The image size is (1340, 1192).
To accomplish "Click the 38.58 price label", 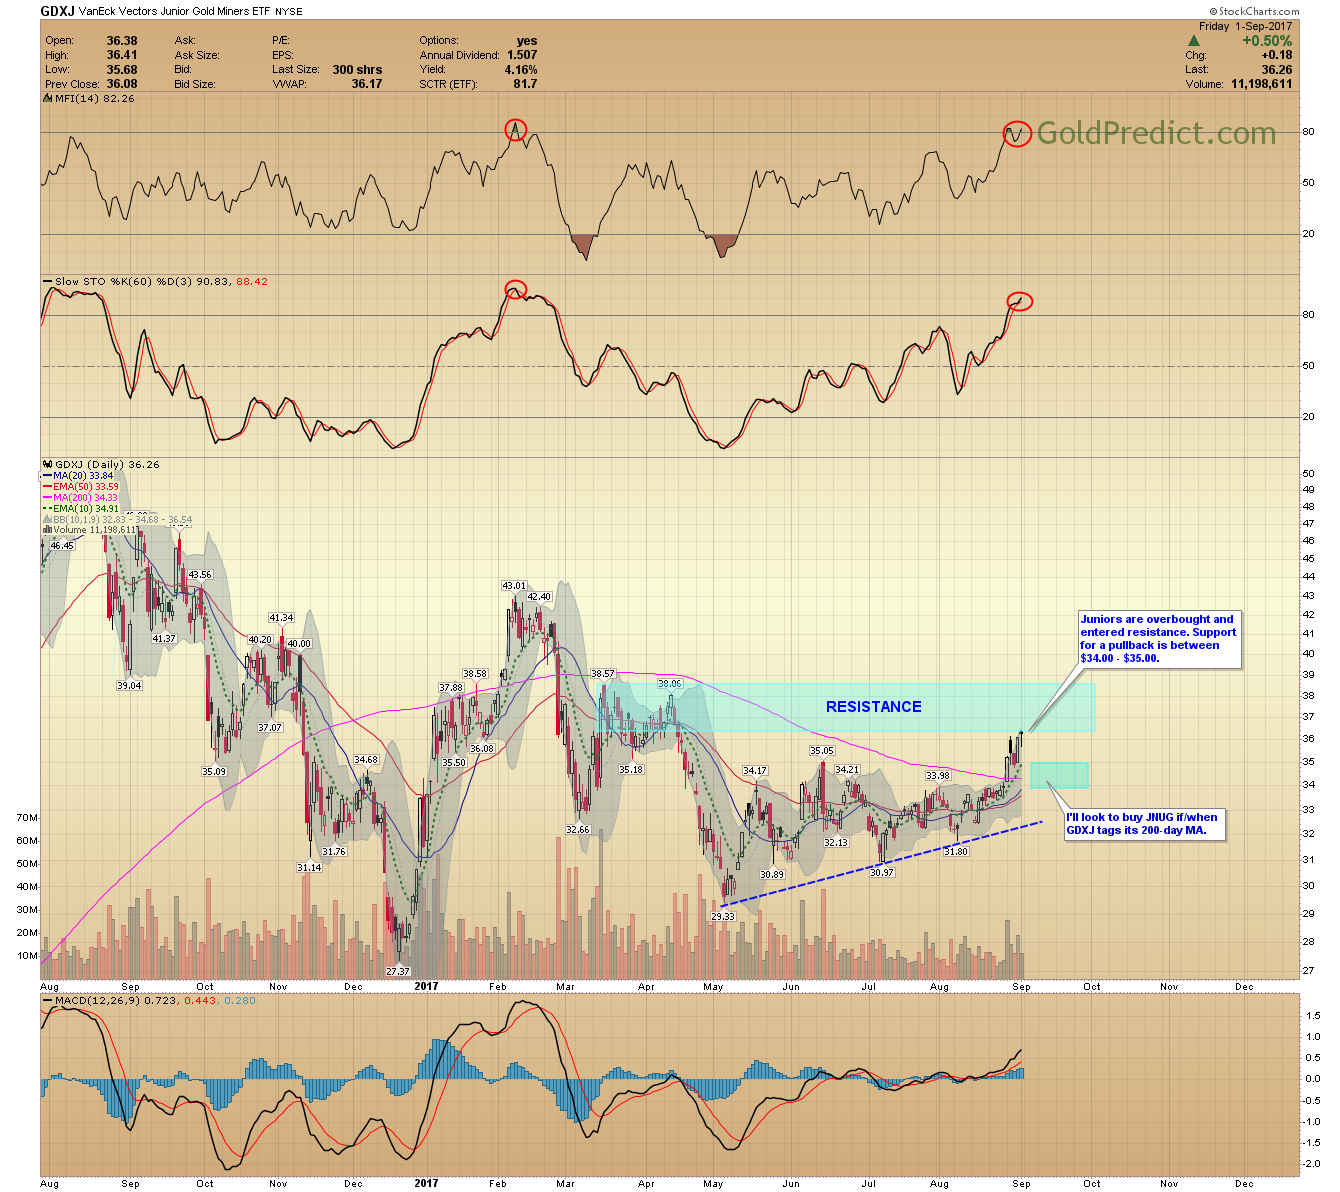I will [474, 674].
